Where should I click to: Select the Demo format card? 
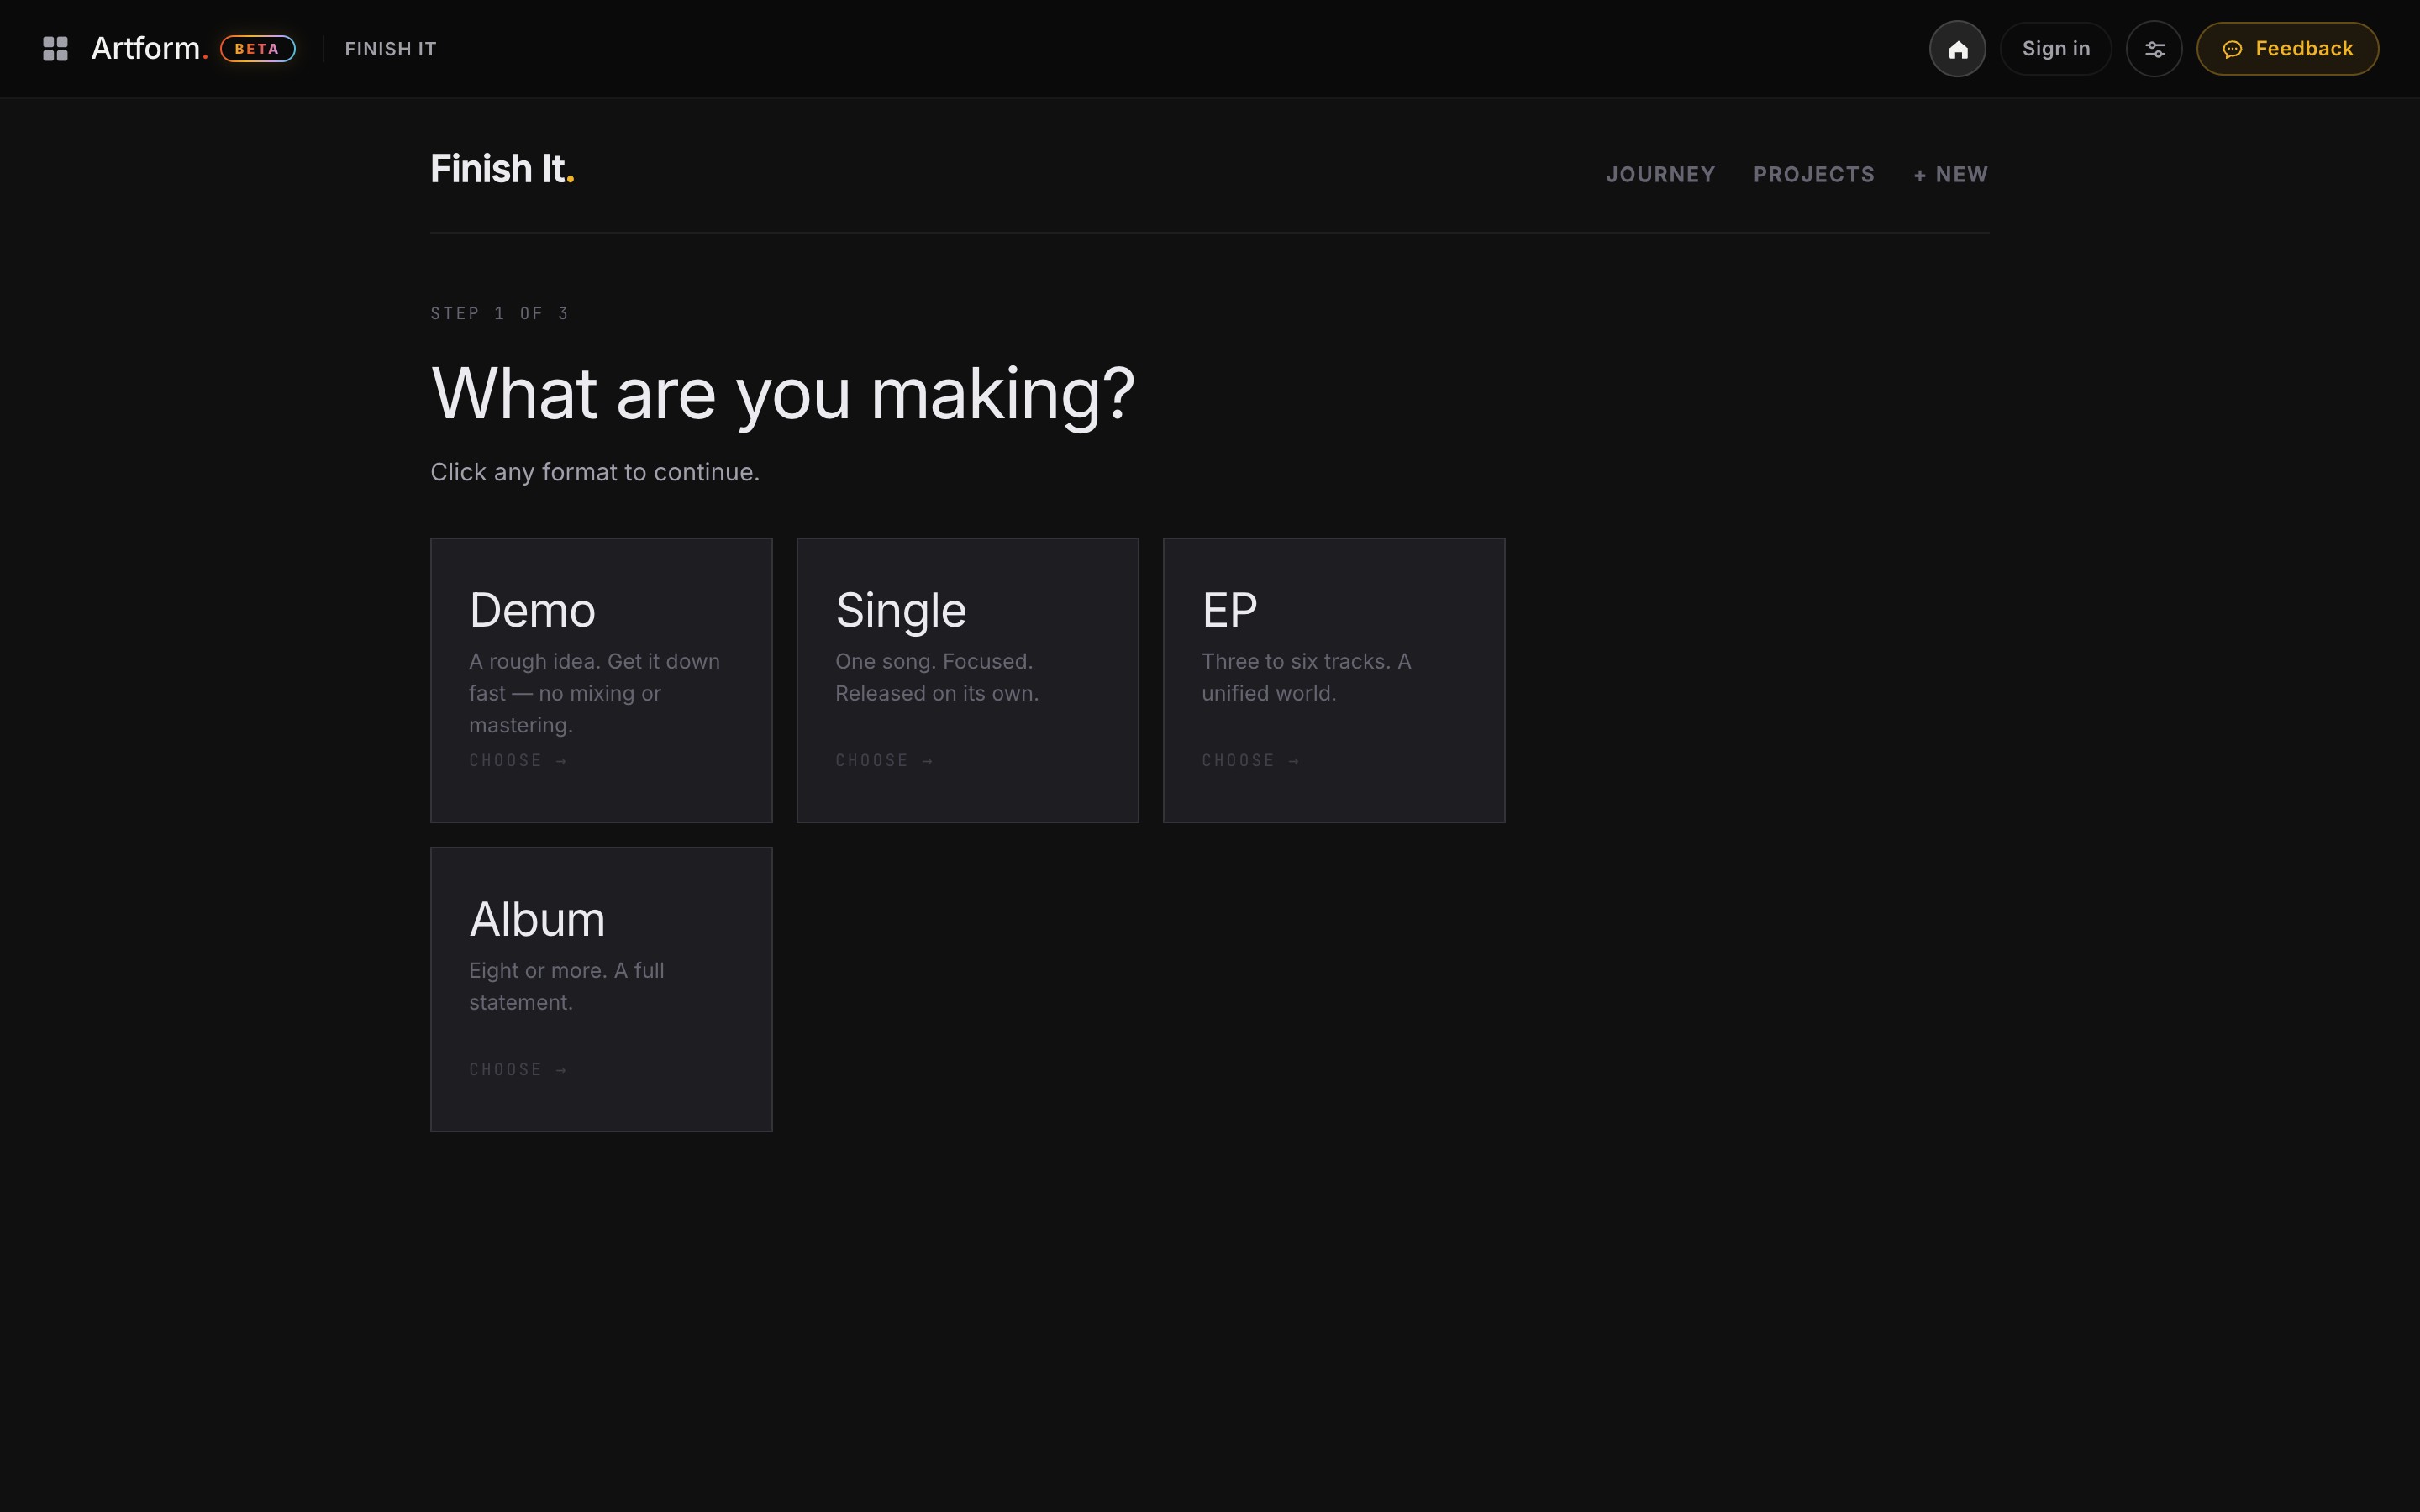click(601, 680)
